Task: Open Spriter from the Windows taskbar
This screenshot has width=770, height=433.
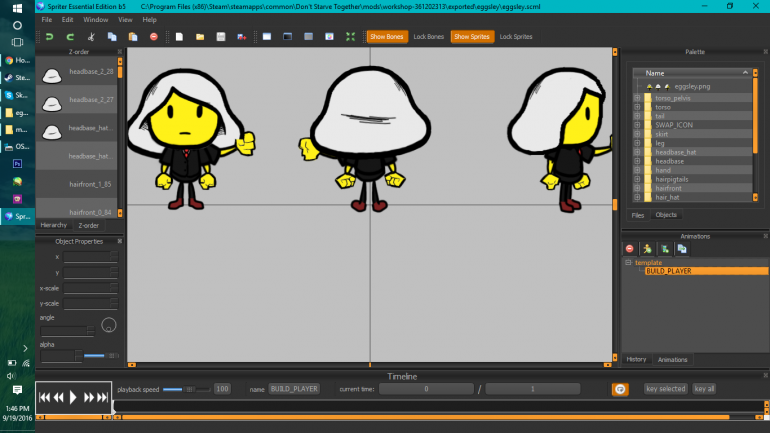Action: coord(18,216)
